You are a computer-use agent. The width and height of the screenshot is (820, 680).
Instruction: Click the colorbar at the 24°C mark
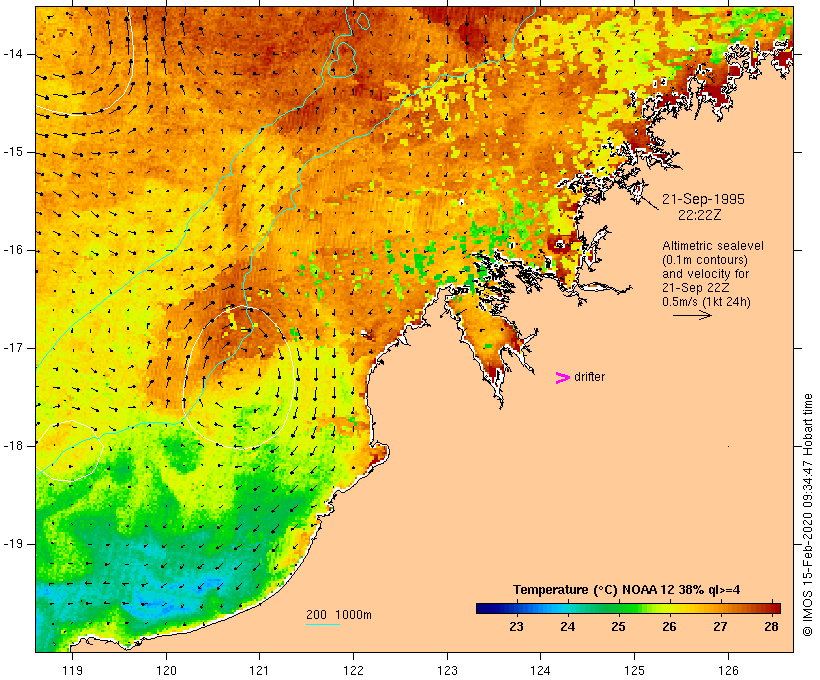click(x=567, y=608)
